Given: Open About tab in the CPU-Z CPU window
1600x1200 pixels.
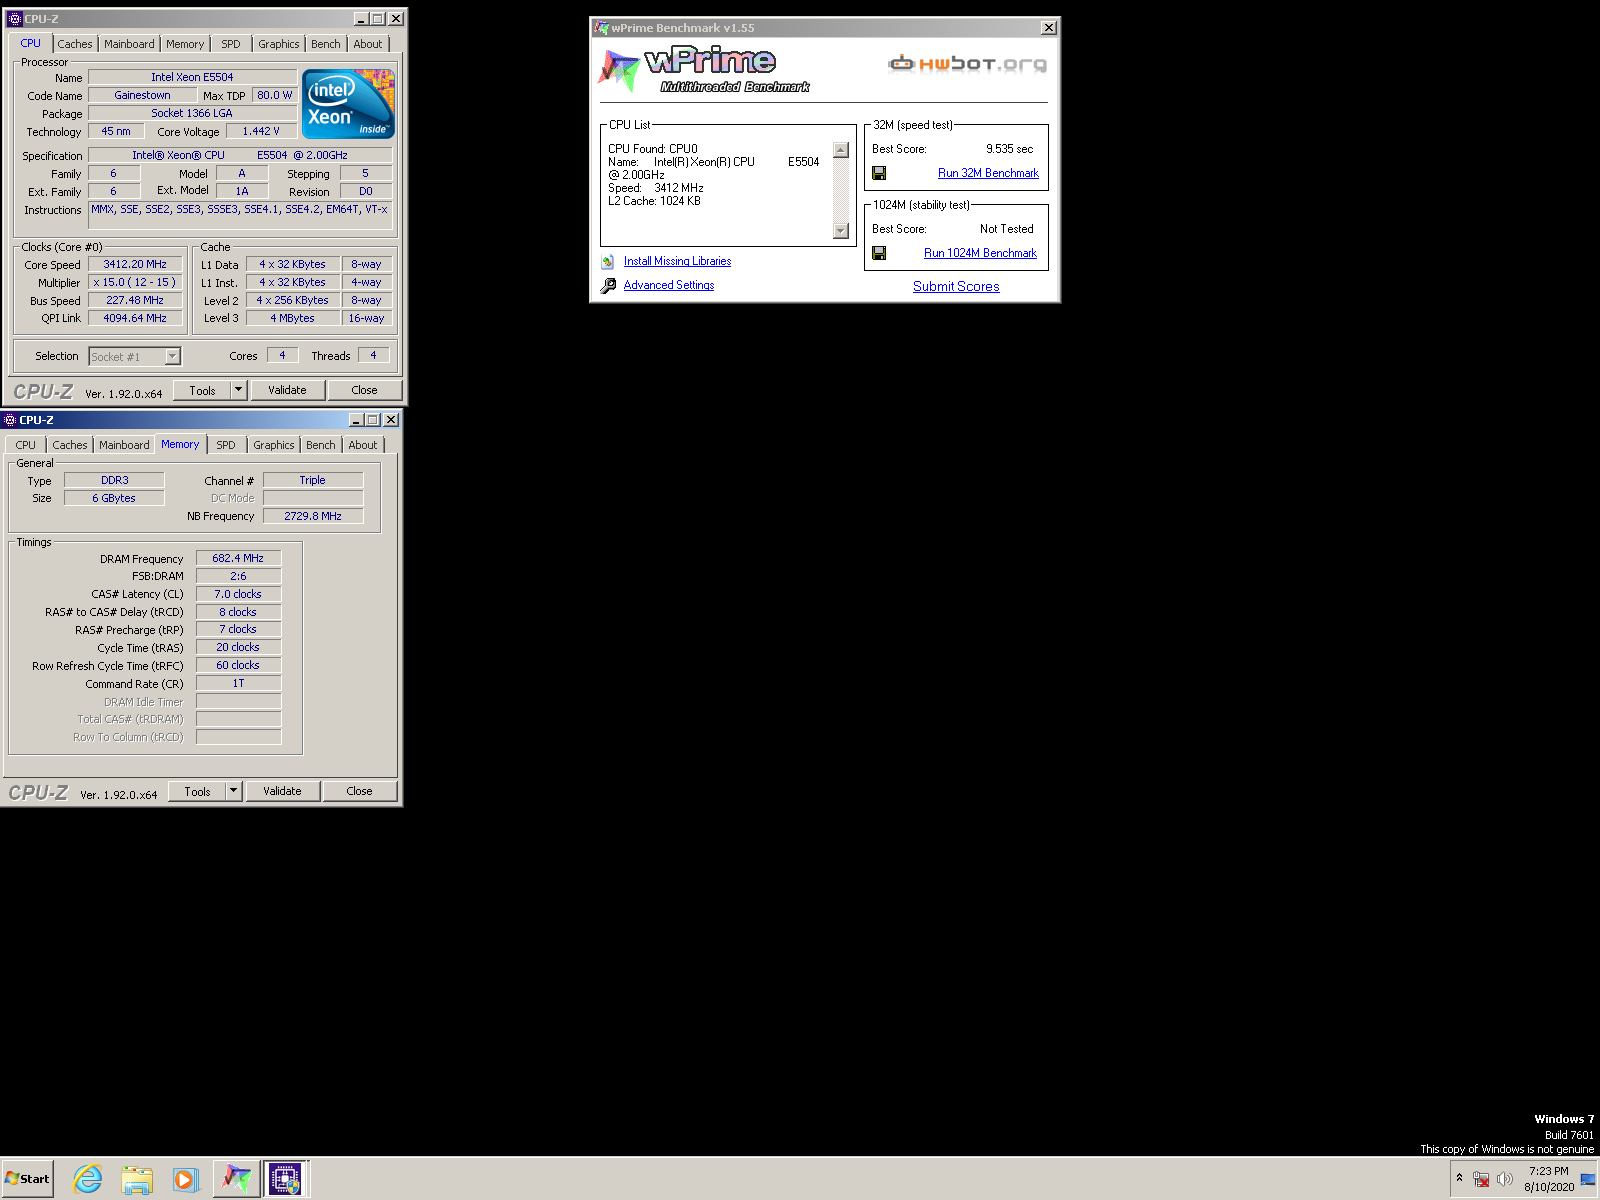Looking at the screenshot, I should pos(368,44).
